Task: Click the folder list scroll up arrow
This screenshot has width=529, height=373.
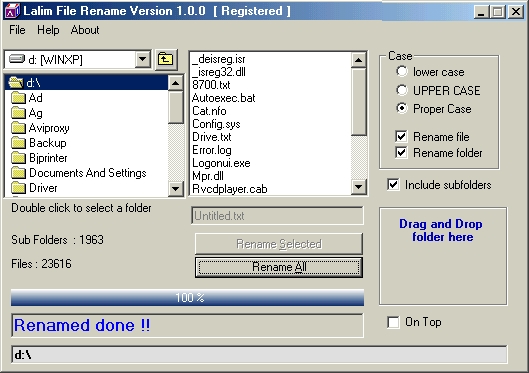Action: (x=175, y=83)
